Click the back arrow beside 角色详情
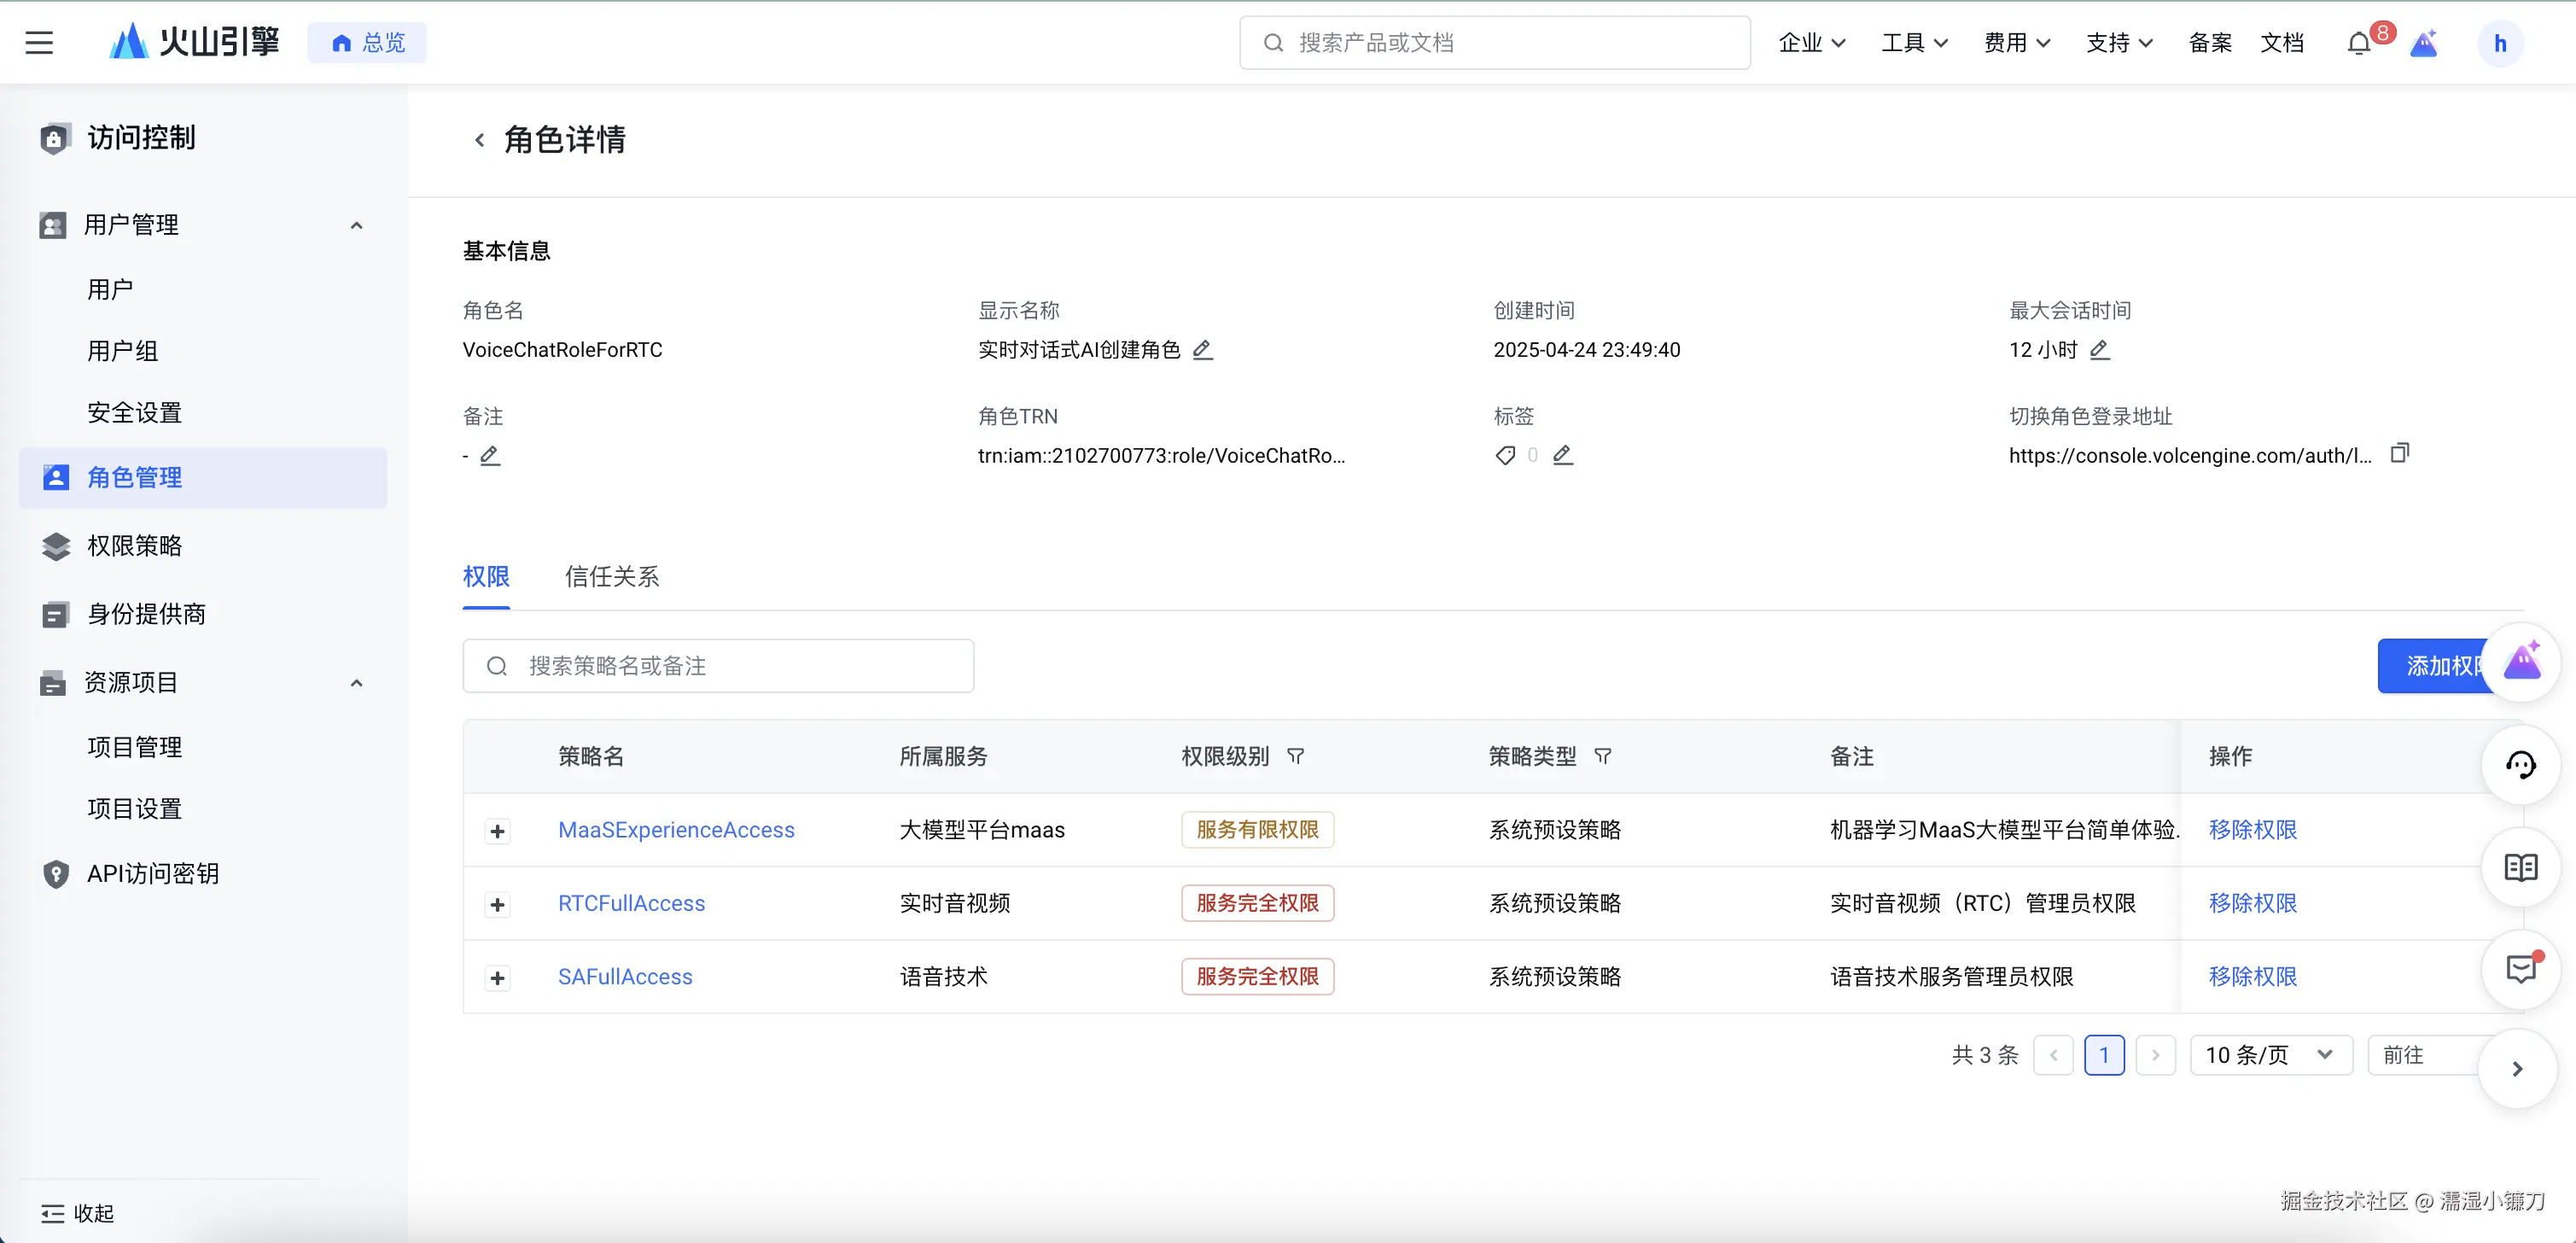Image resolution: width=2576 pixels, height=1243 pixels. click(x=479, y=140)
